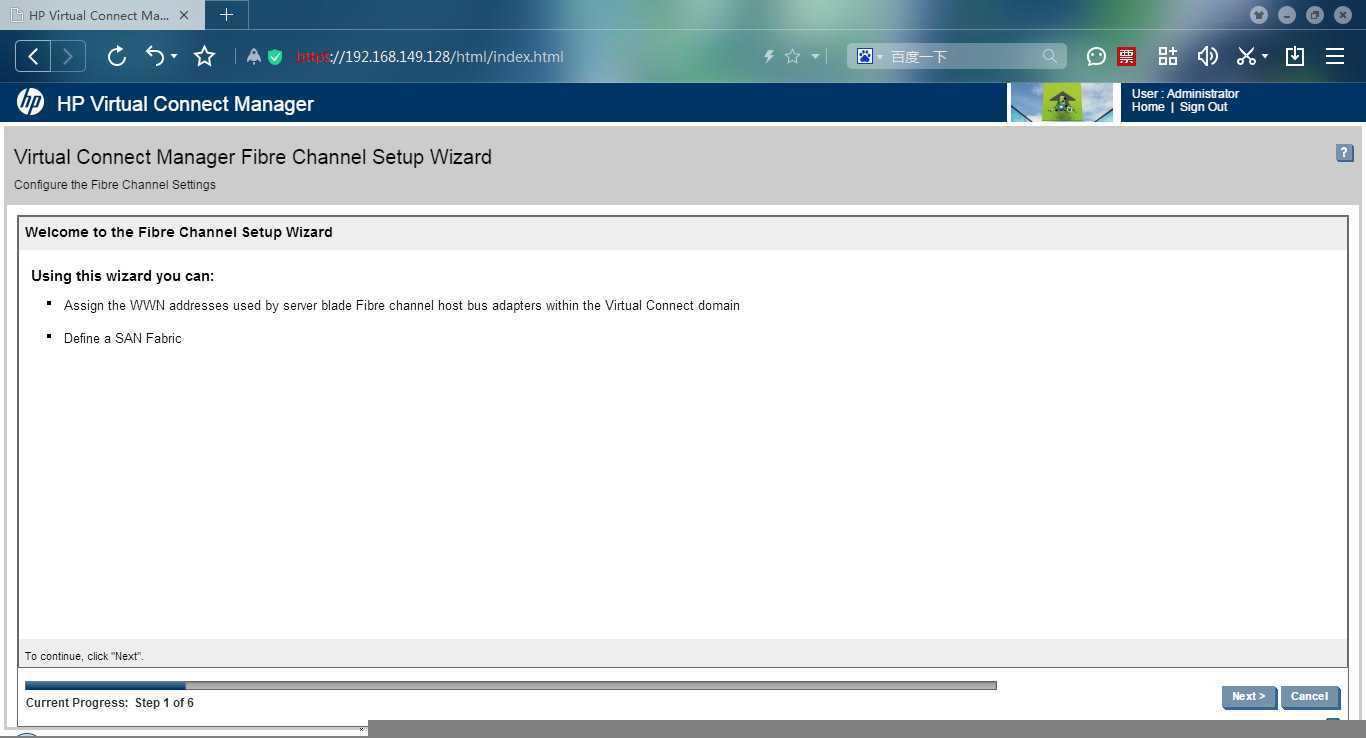This screenshot has height=738, width=1366.
Task: Click the banner thumbnail image in the header
Action: [x=1062, y=102]
